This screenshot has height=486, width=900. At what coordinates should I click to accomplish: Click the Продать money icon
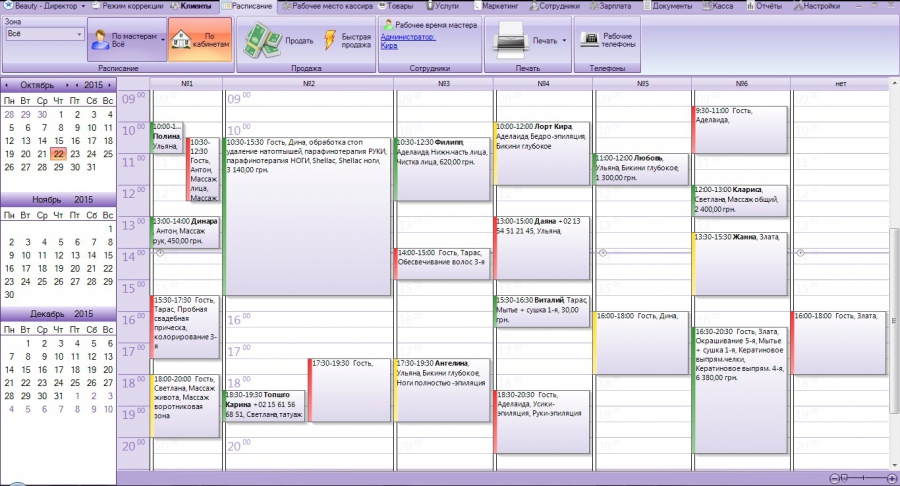coord(262,40)
